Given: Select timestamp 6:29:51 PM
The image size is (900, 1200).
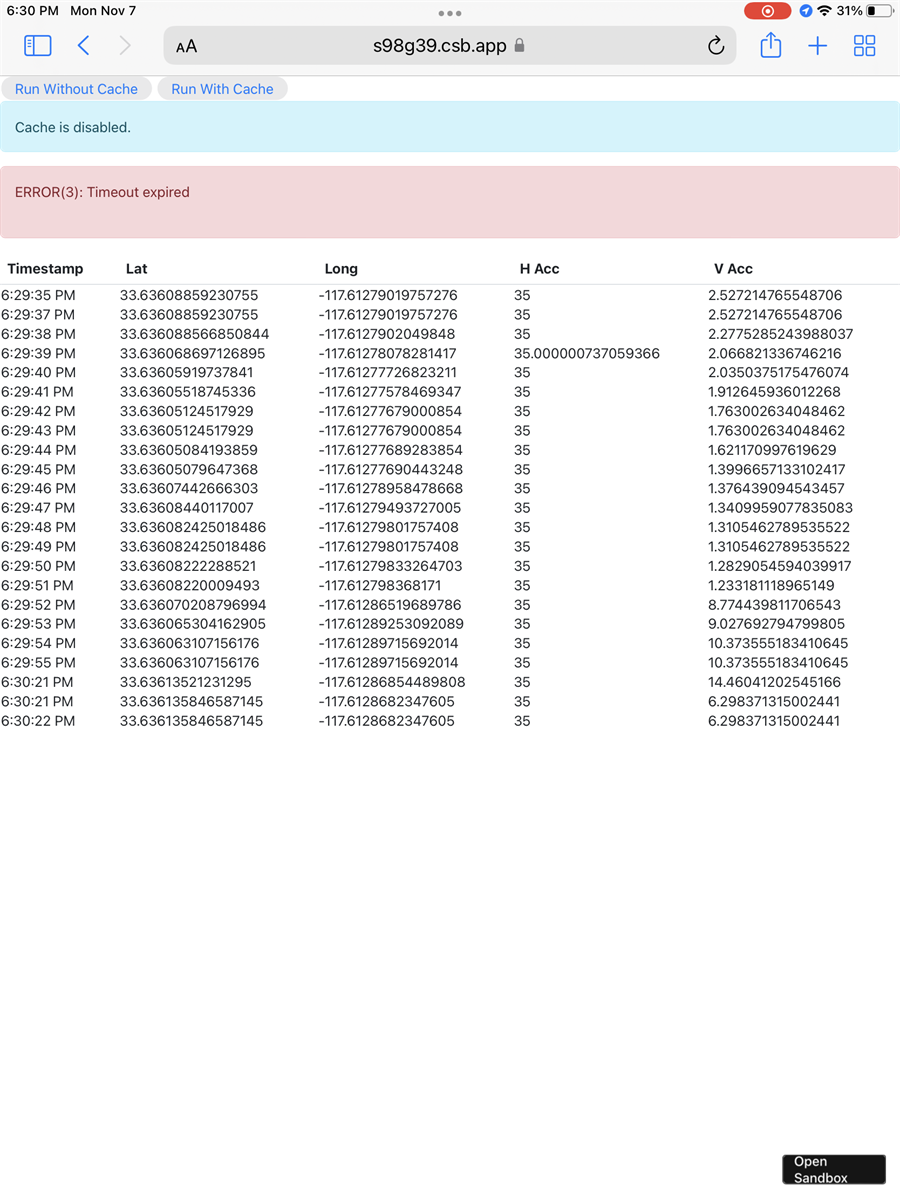Looking at the screenshot, I should pos(38,585).
